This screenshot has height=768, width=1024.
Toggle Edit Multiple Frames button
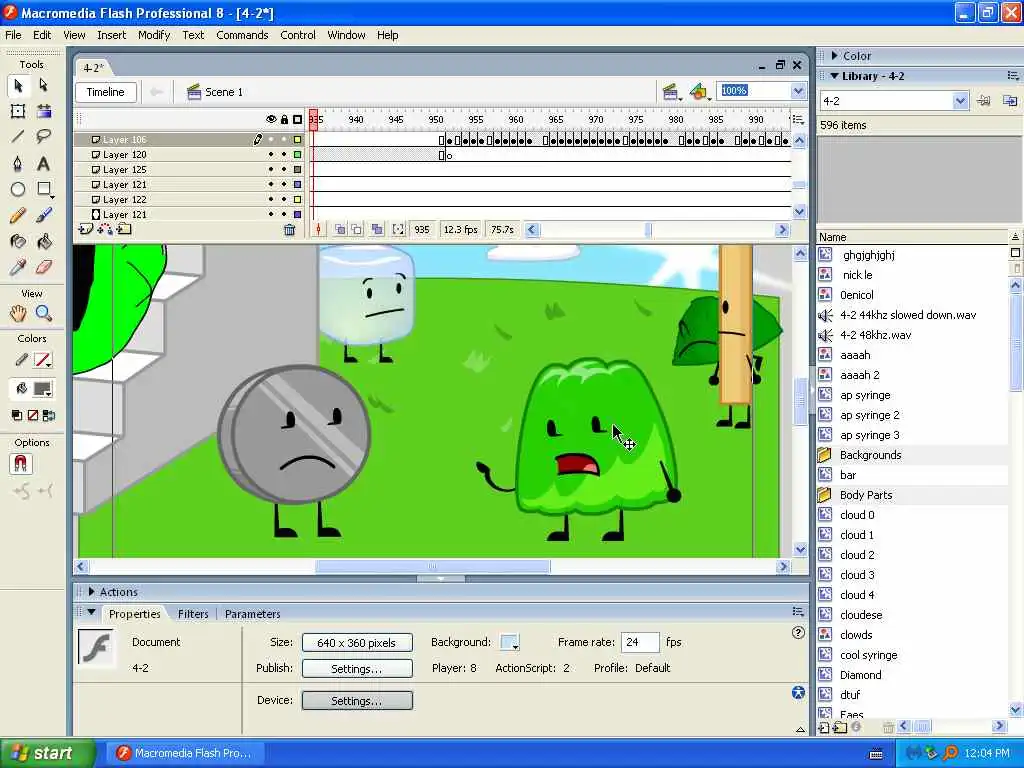point(377,229)
